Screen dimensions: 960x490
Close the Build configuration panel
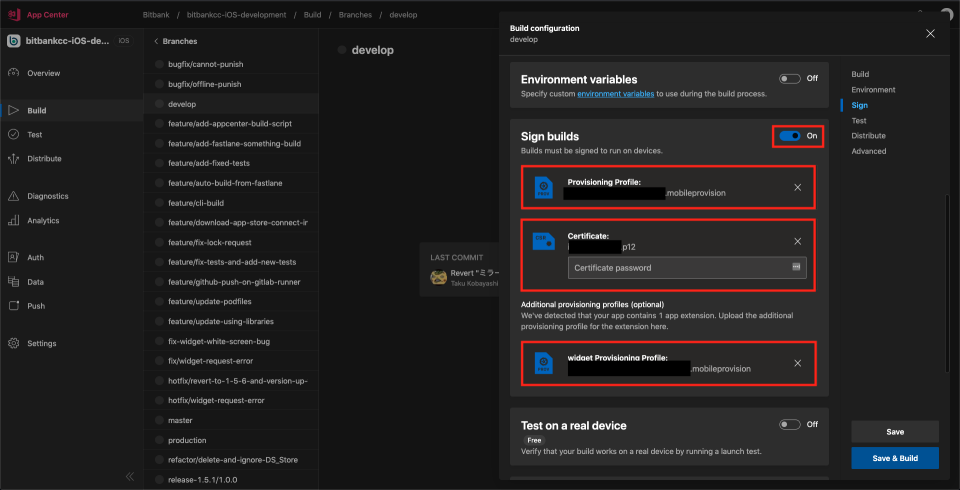click(x=930, y=34)
